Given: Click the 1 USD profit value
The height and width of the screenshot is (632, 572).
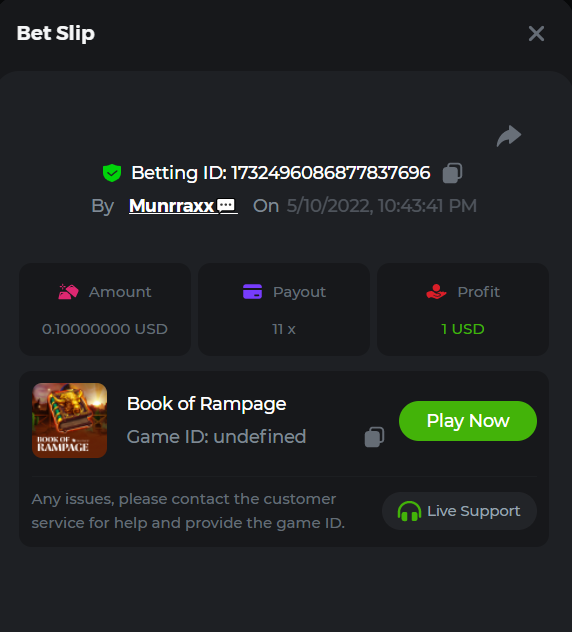Looking at the screenshot, I should click(462, 329).
